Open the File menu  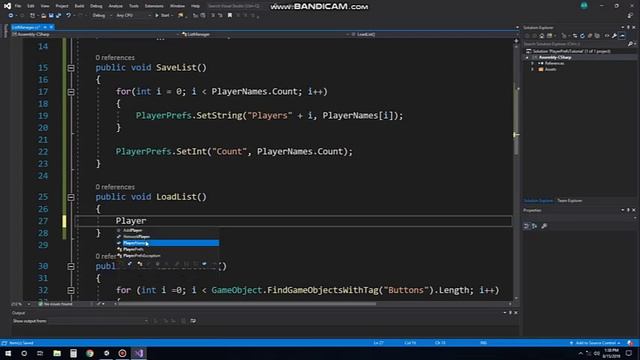[x=18, y=6]
